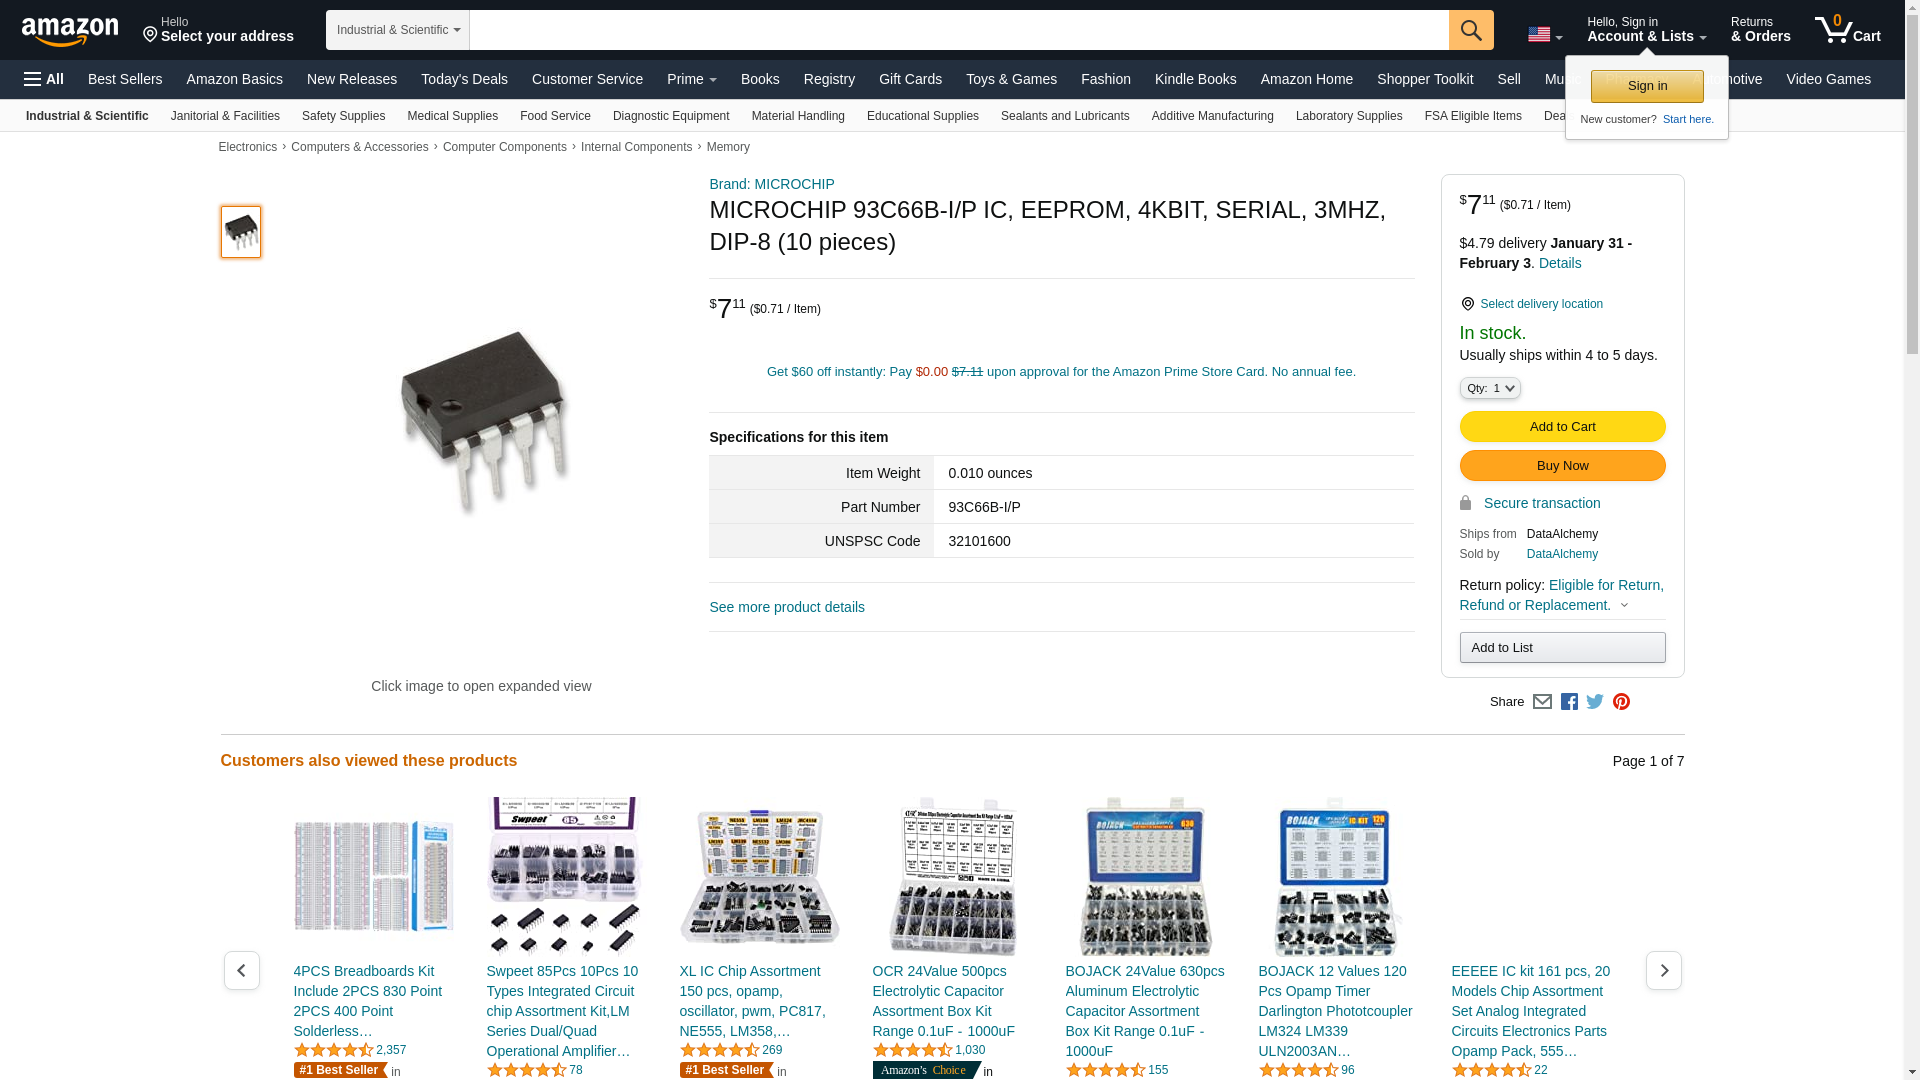Open the Qty quantity dropdown

point(1490,388)
